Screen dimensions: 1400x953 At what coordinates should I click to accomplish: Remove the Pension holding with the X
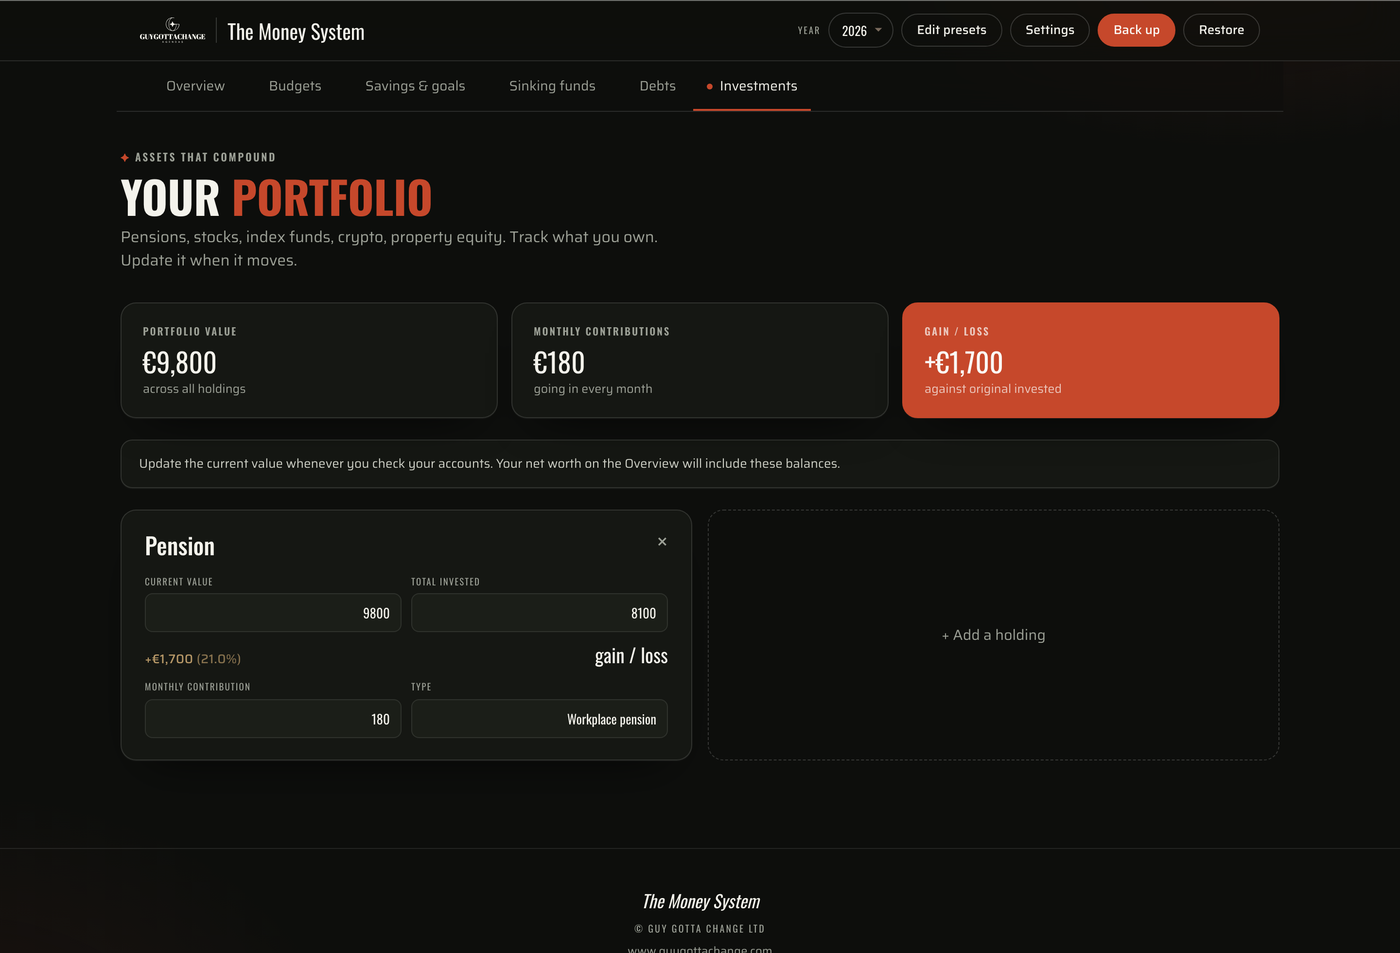point(662,542)
